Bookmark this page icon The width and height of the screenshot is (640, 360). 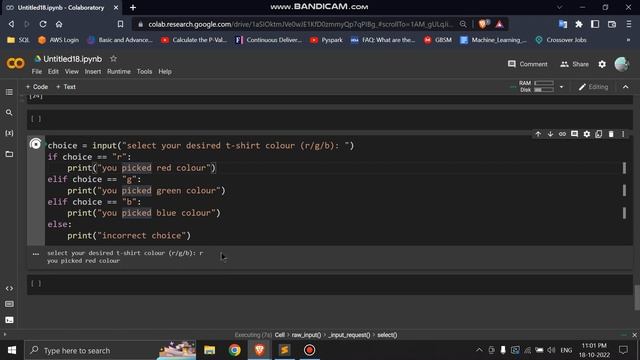pos(120,24)
